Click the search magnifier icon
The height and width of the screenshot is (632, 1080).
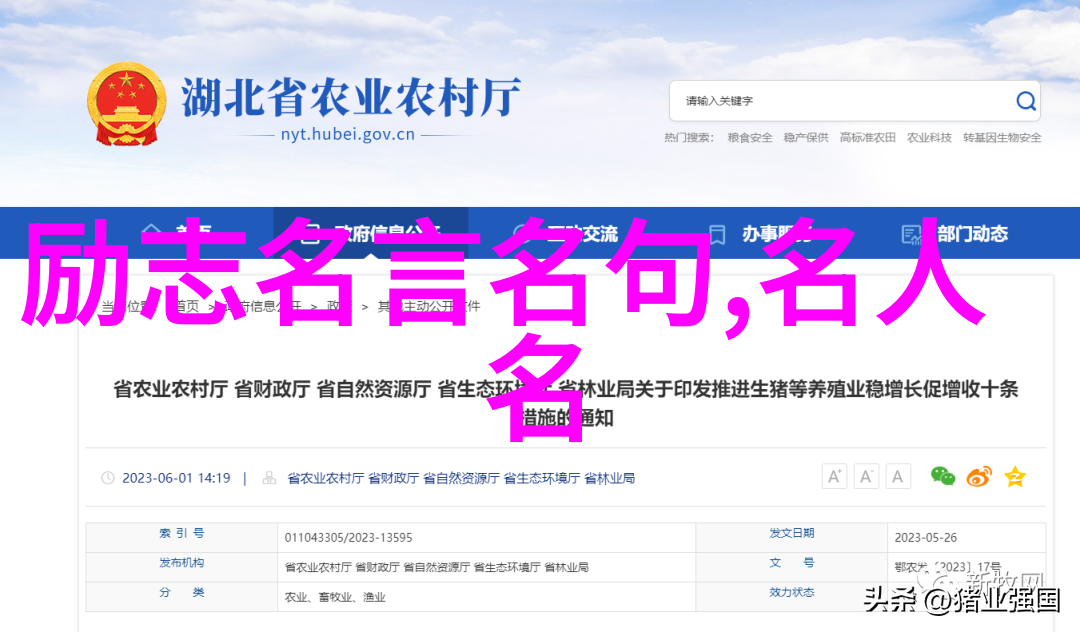tap(1026, 101)
